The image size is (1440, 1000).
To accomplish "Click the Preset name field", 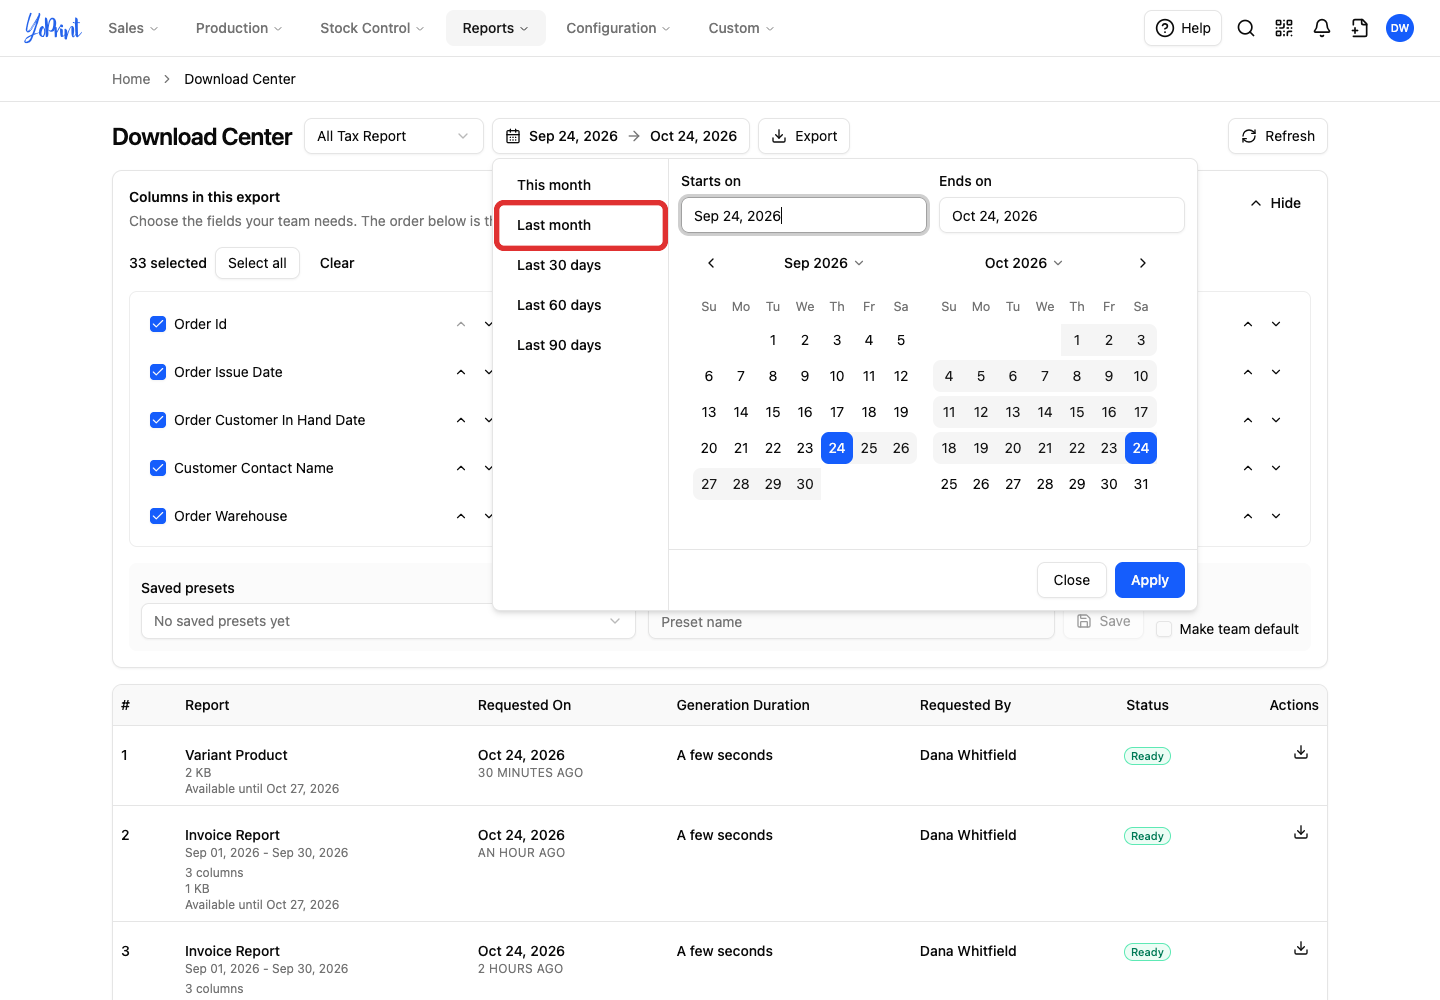I will [852, 622].
